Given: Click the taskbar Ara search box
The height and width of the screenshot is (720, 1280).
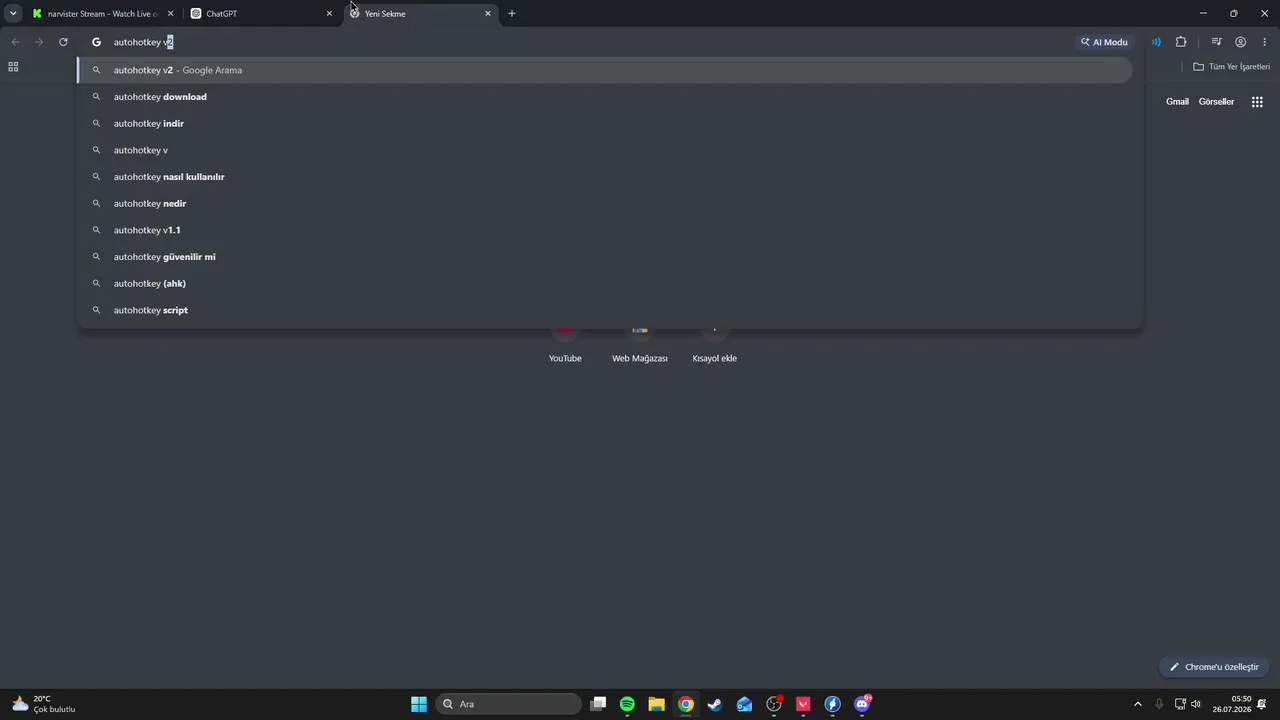Looking at the screenshot, I should point(508,704).
